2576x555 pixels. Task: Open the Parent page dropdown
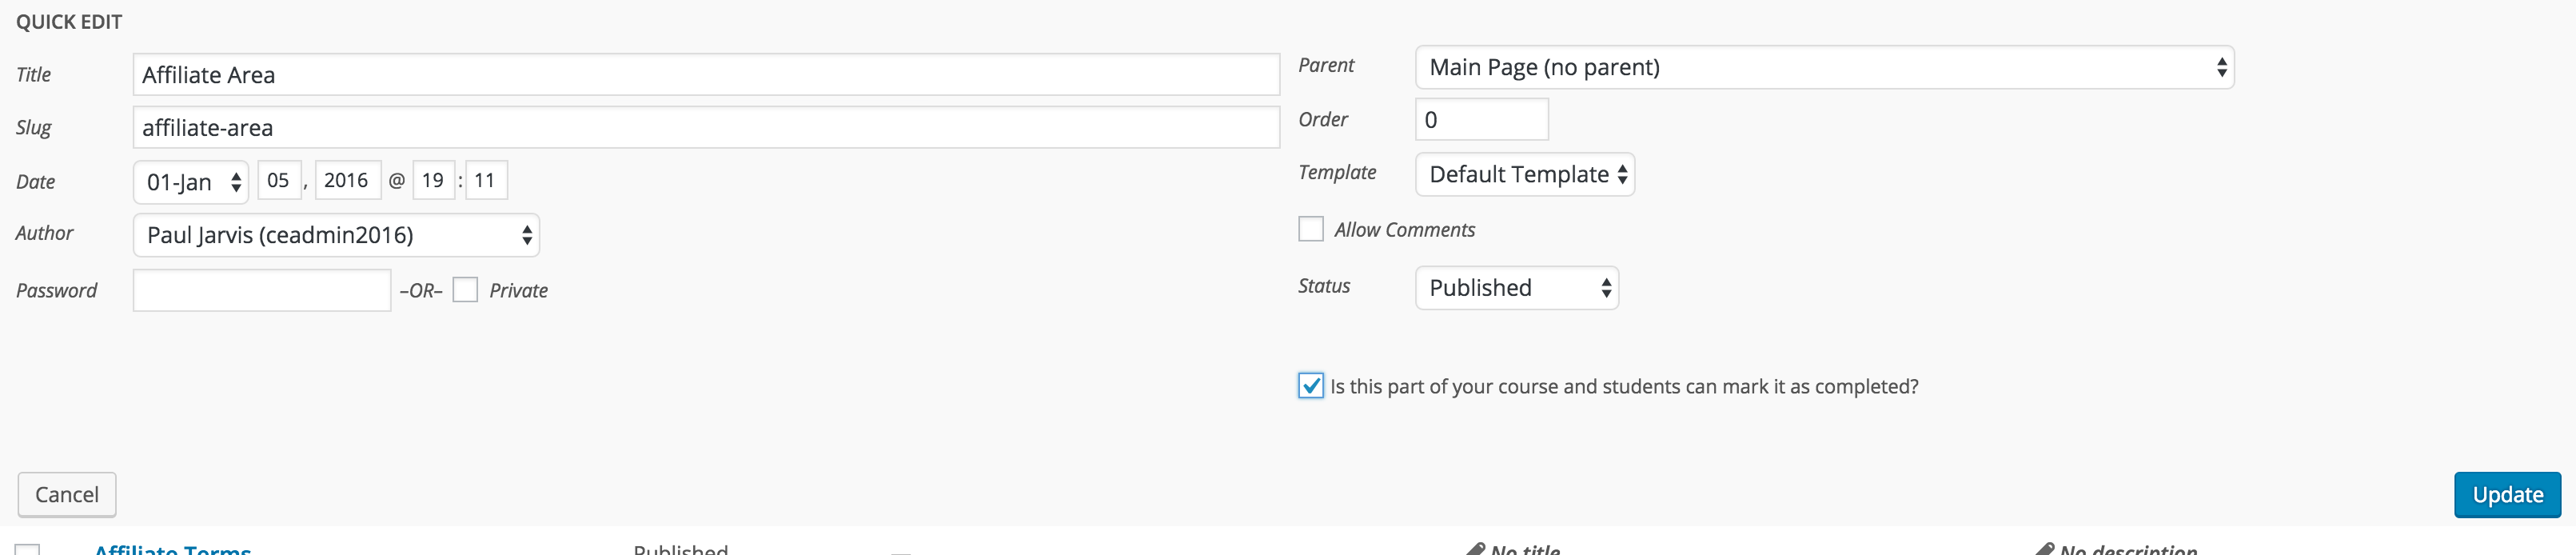tap(1824, 68)
